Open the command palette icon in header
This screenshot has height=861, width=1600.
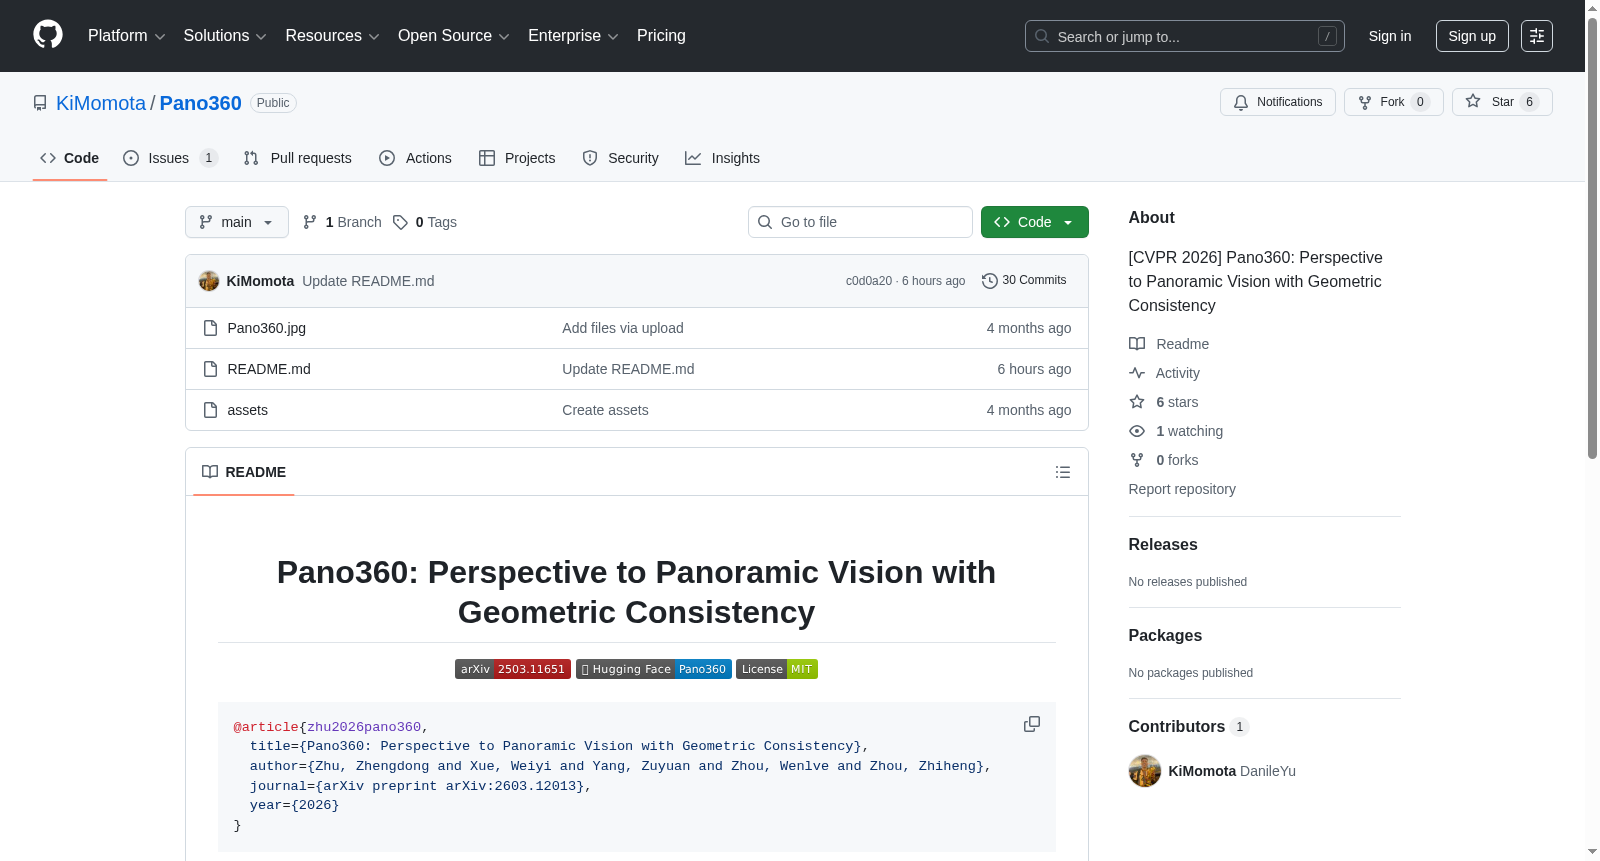coord(1537,36)
